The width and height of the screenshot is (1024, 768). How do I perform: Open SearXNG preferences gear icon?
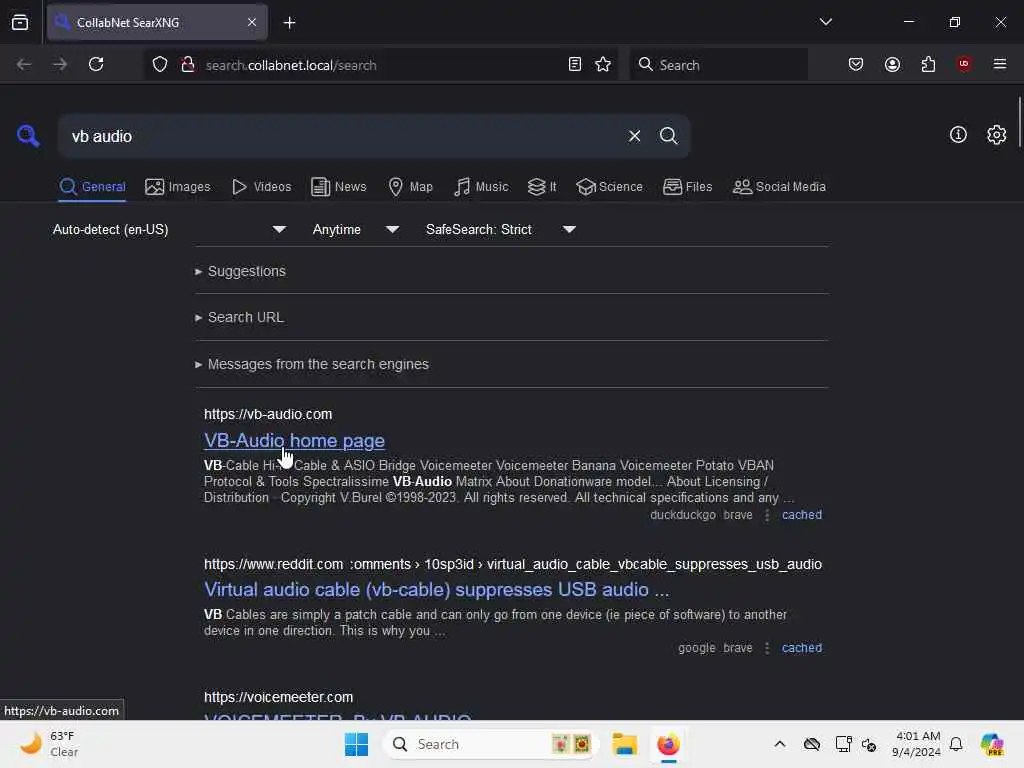pos(996,135)
